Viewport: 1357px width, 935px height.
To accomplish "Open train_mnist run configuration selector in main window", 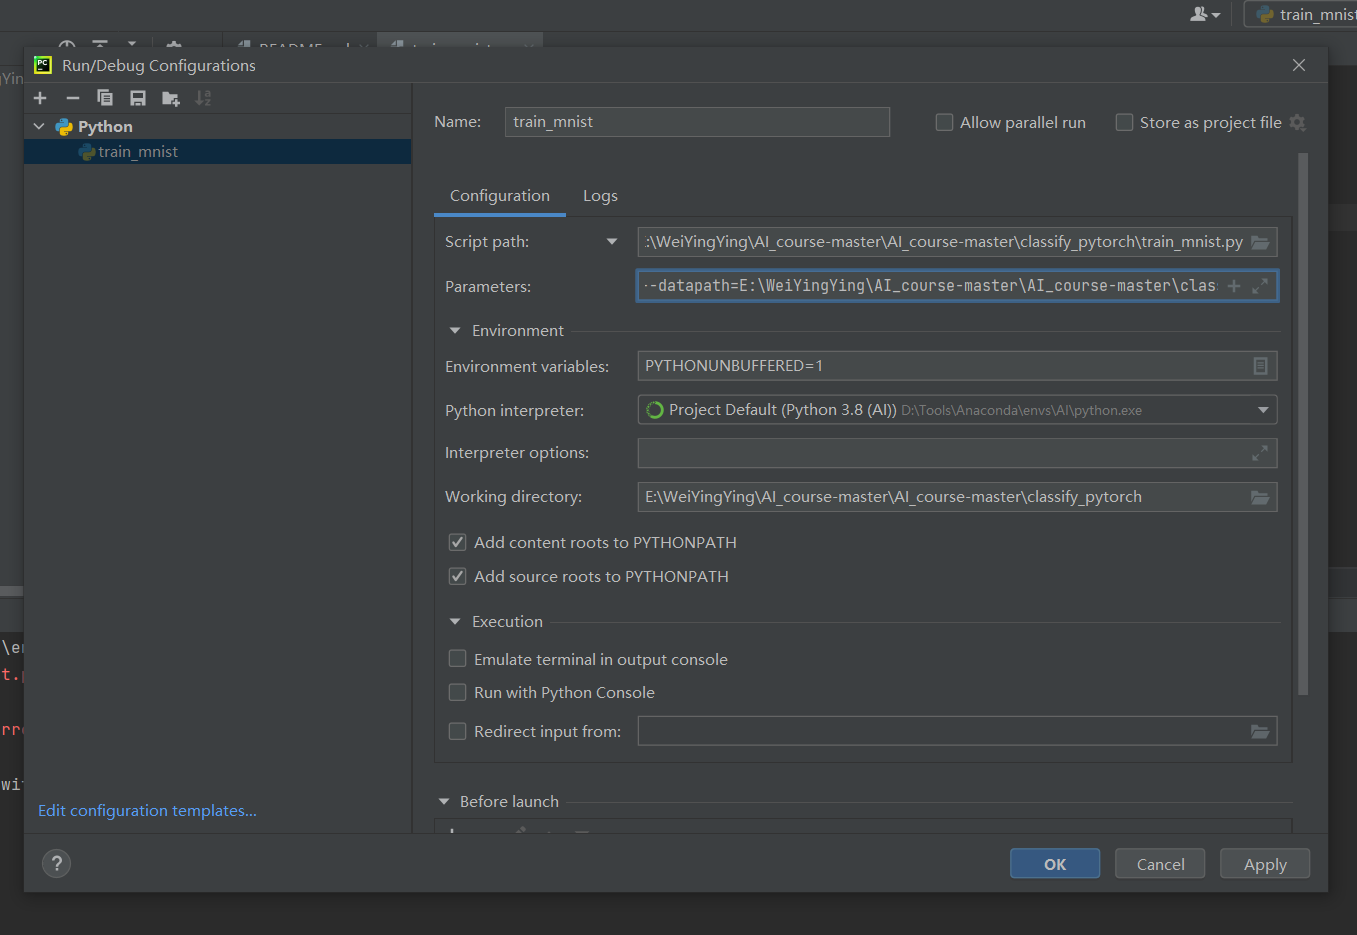I will pyautogui.click(x=1301, y=14).
